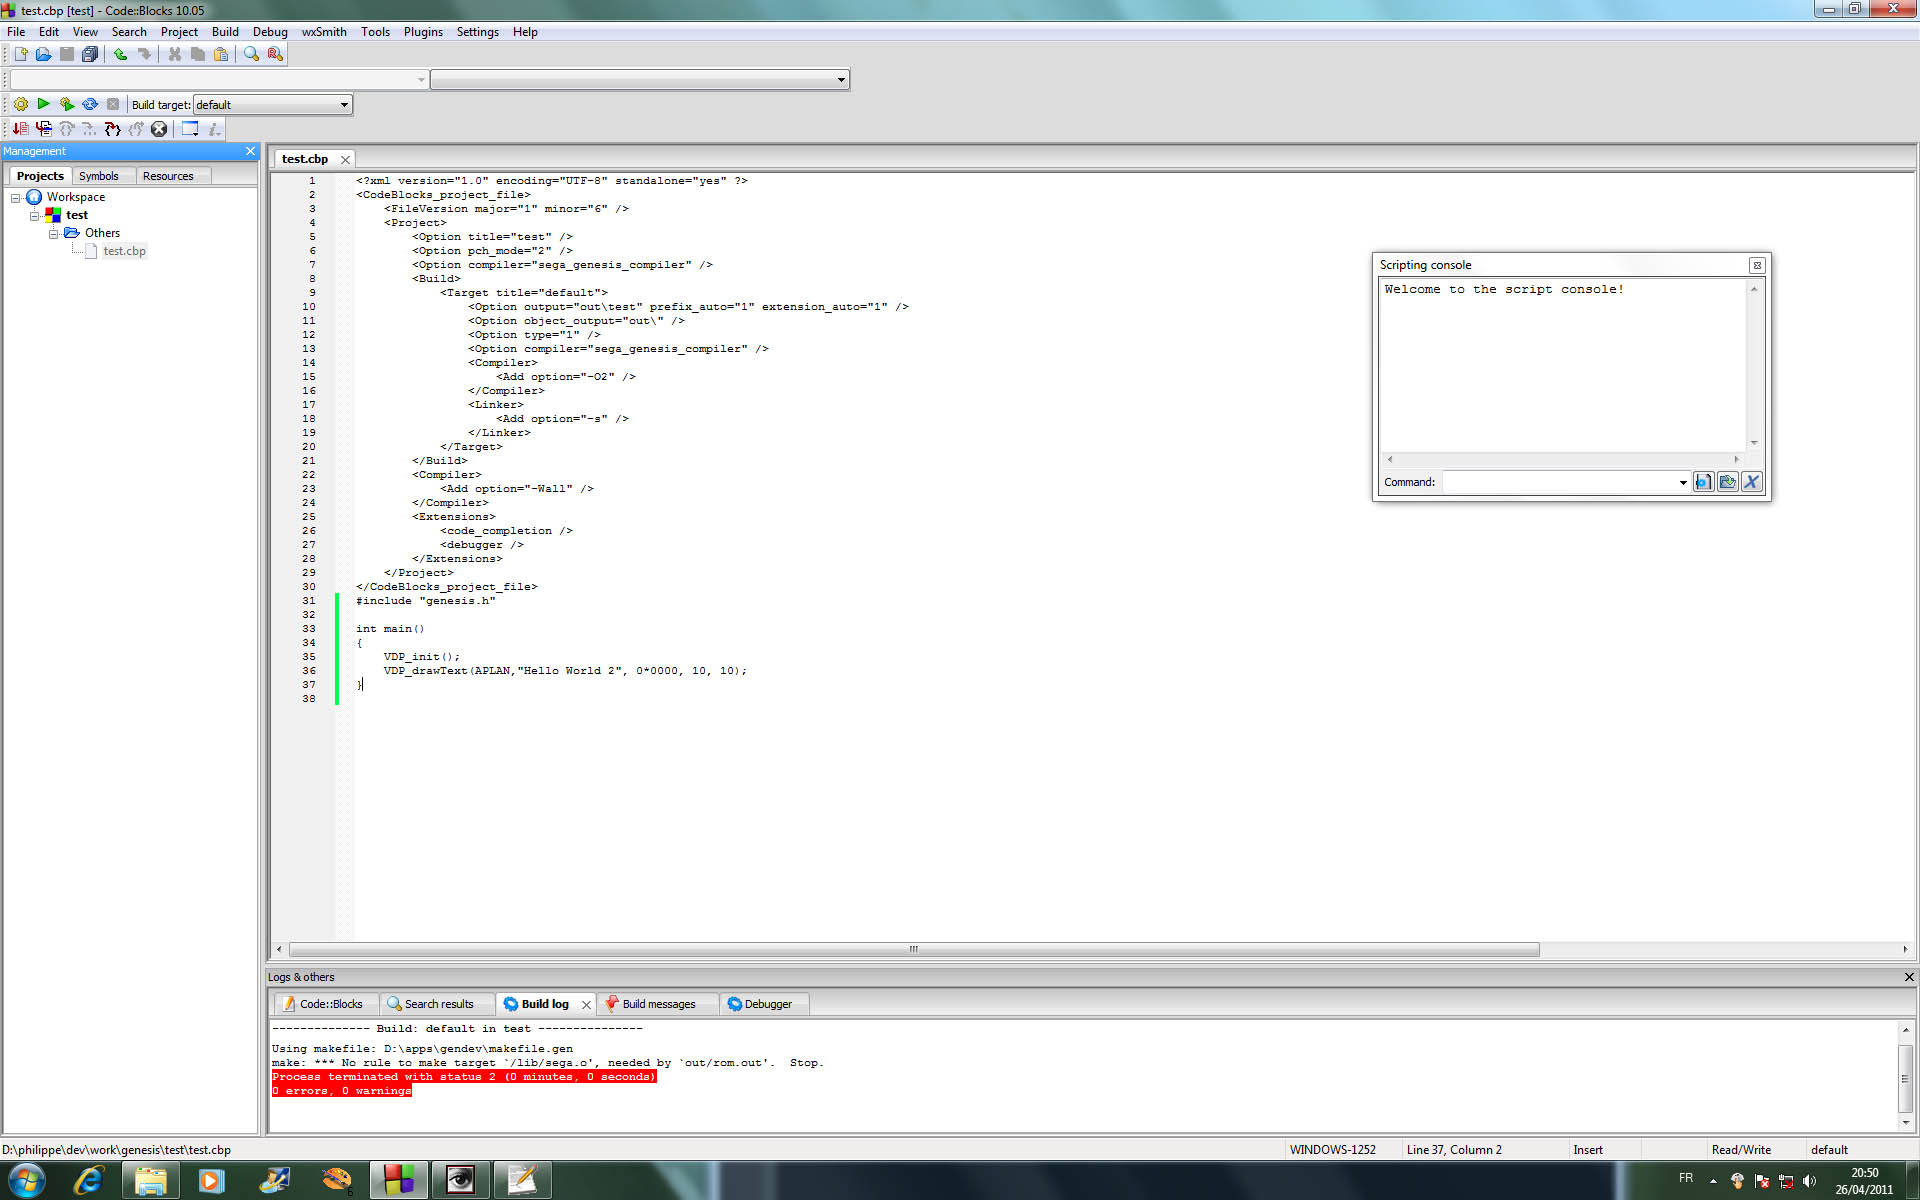
Task: Click the New file icon
Action: [x=20, y=54]
